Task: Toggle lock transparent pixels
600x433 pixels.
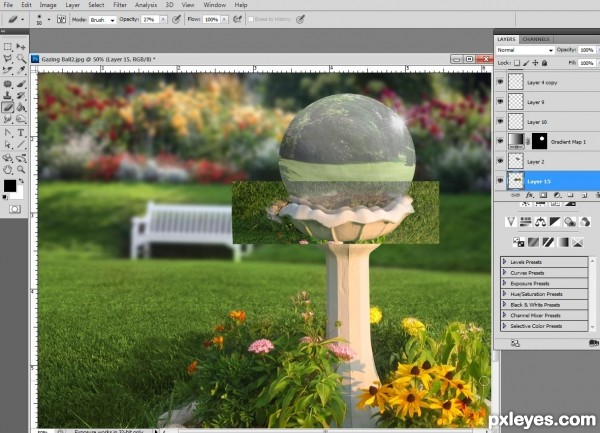Action: tap(517, 63)
